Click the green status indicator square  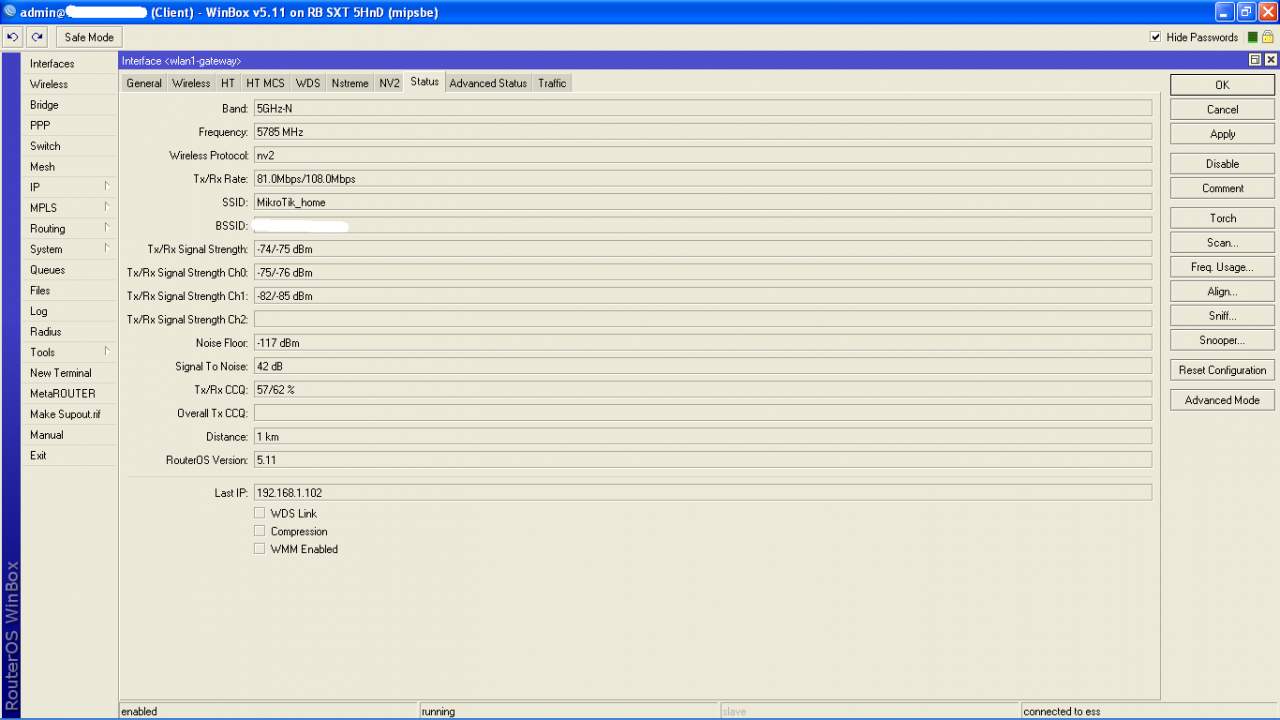[x=1253, y=37]
